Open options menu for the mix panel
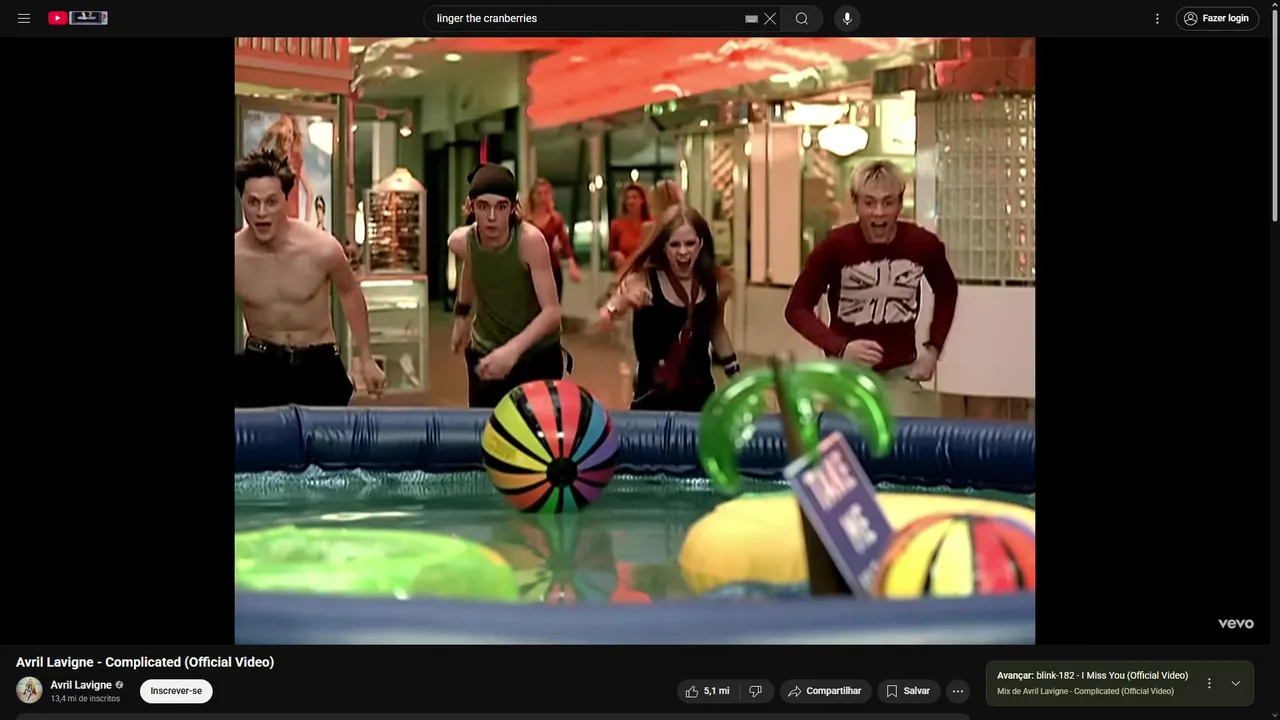Viewport: 1280px width, 720px height. point(1209,683)
